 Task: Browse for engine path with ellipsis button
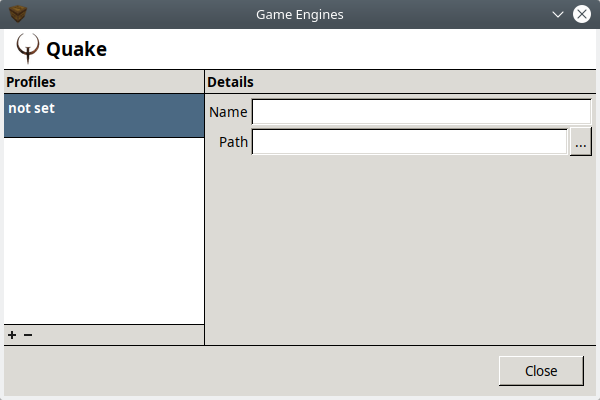point(580,142)
